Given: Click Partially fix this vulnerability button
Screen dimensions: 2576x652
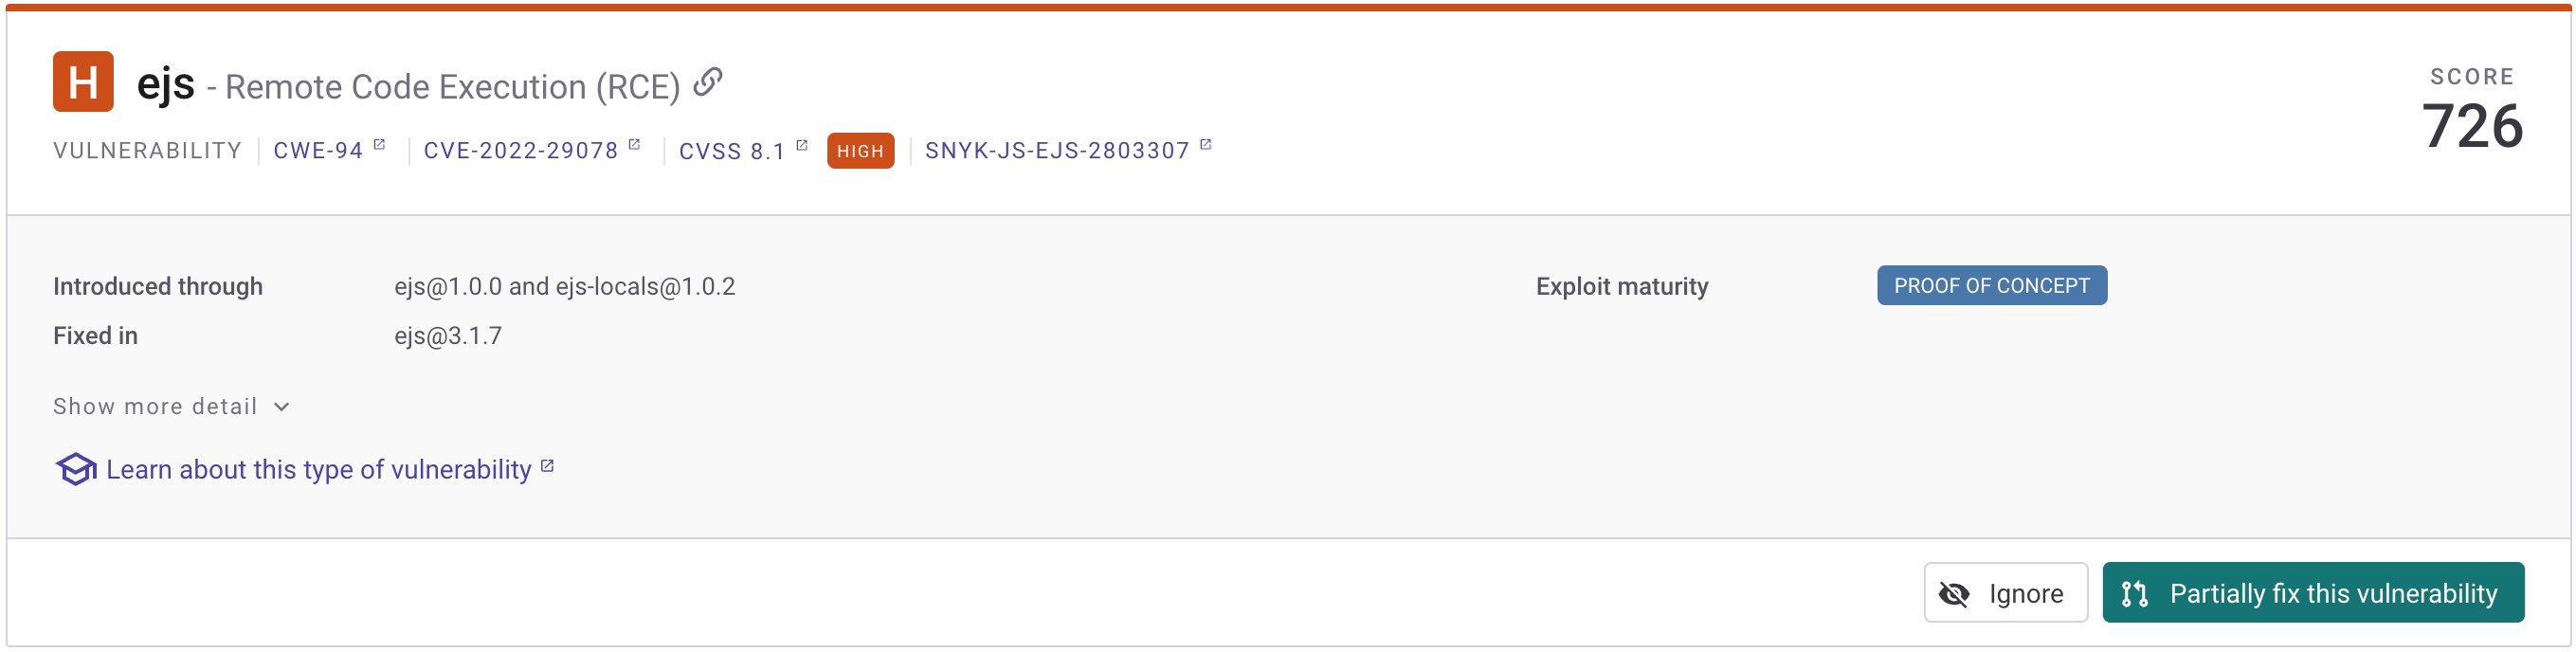Looking at the screenshot, I should click(2313, 593).
